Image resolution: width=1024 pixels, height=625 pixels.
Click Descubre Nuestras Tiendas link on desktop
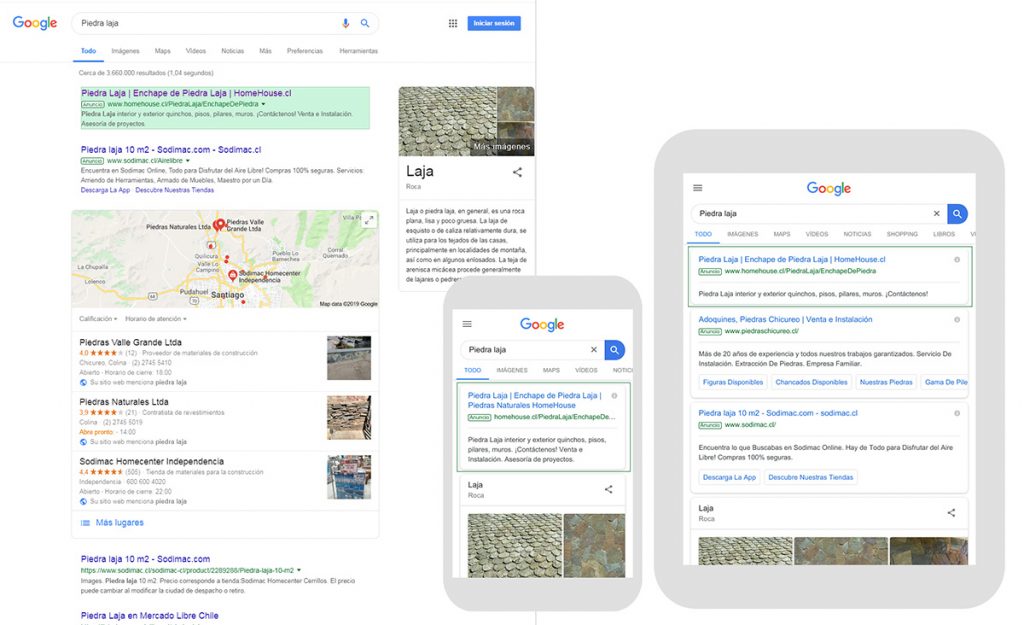click(x=174, y=190)
